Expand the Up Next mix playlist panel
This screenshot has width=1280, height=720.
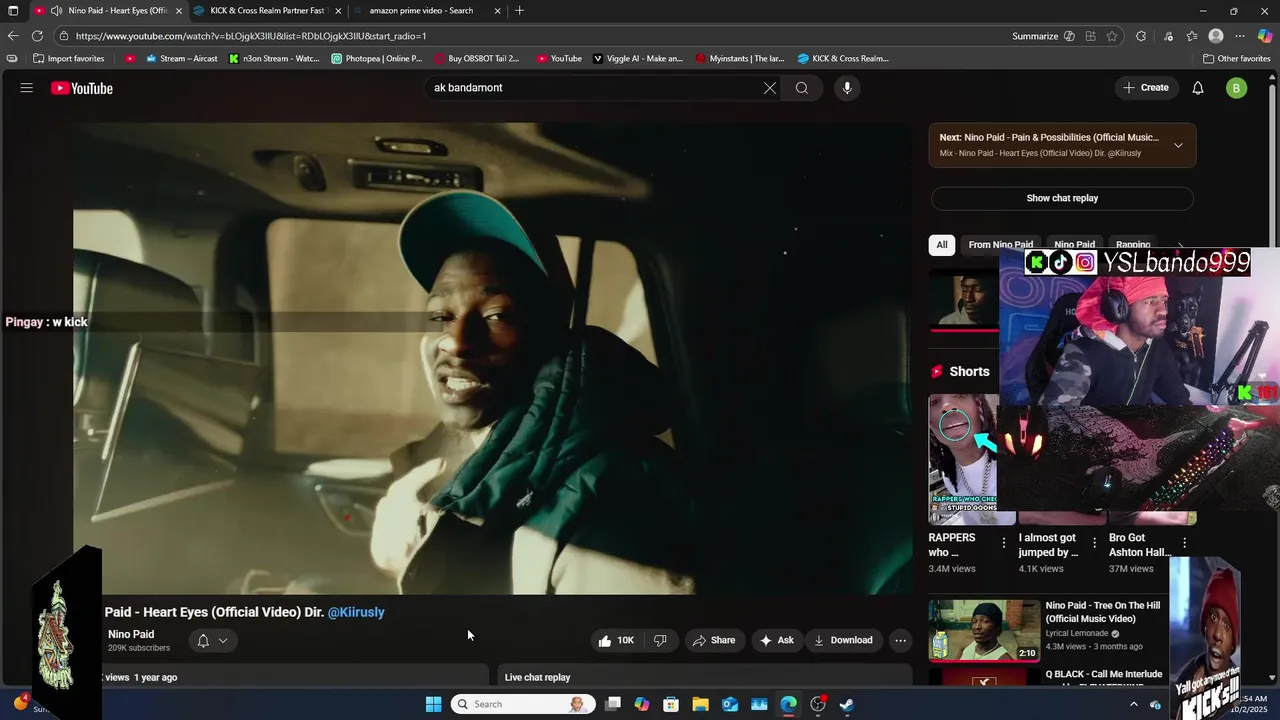(1178, 145)
